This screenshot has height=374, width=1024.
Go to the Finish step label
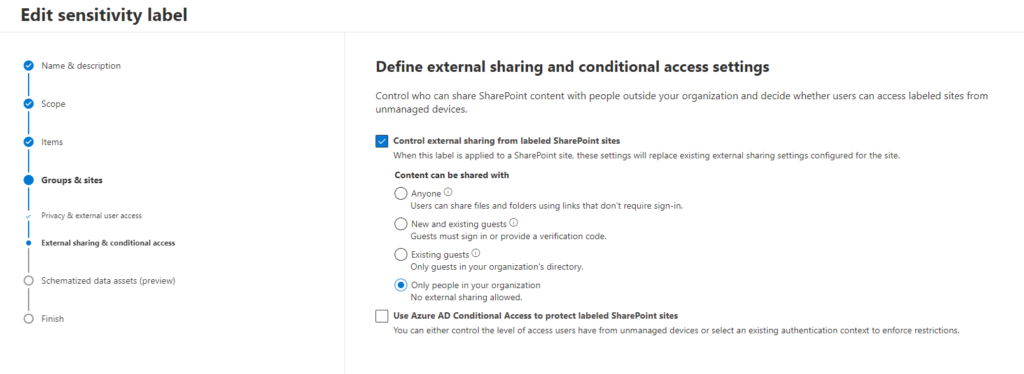pos(53,319)
